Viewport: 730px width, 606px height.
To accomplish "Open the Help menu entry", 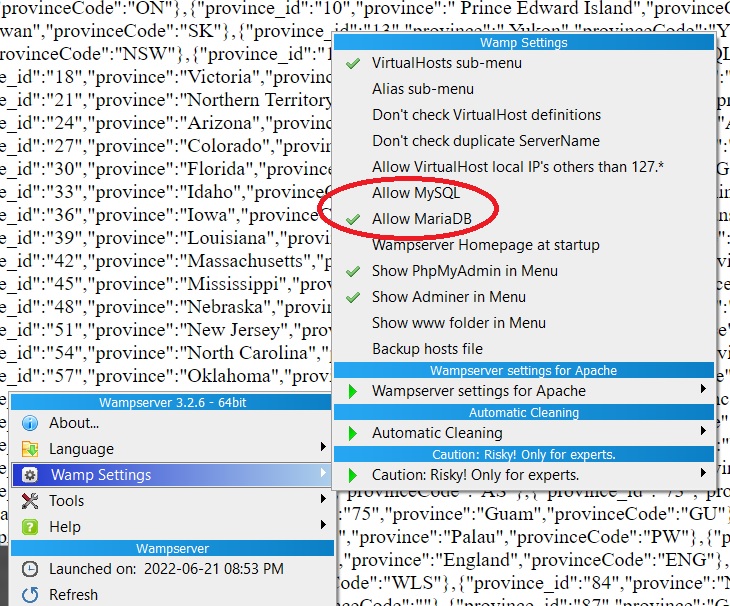I will pyautogui.click(x=172, y=527).
